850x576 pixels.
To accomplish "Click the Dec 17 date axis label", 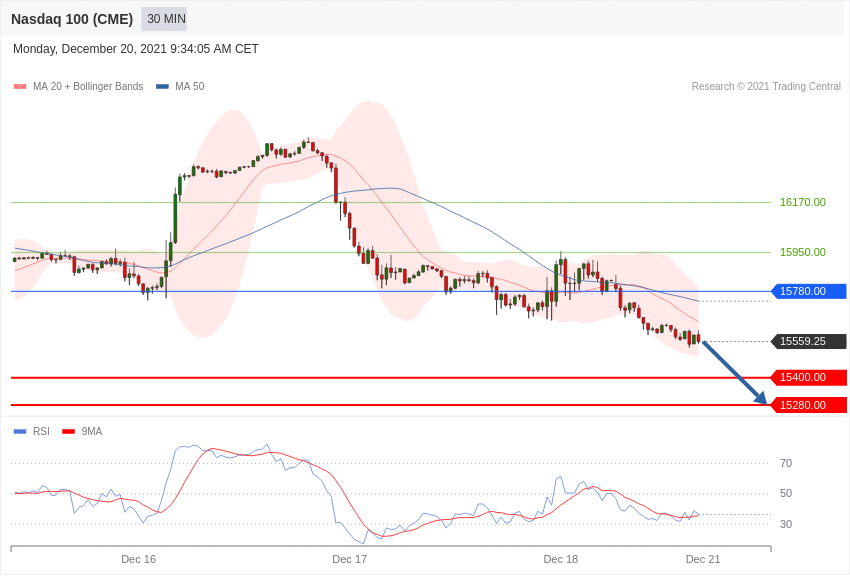I will pos(349,559).
